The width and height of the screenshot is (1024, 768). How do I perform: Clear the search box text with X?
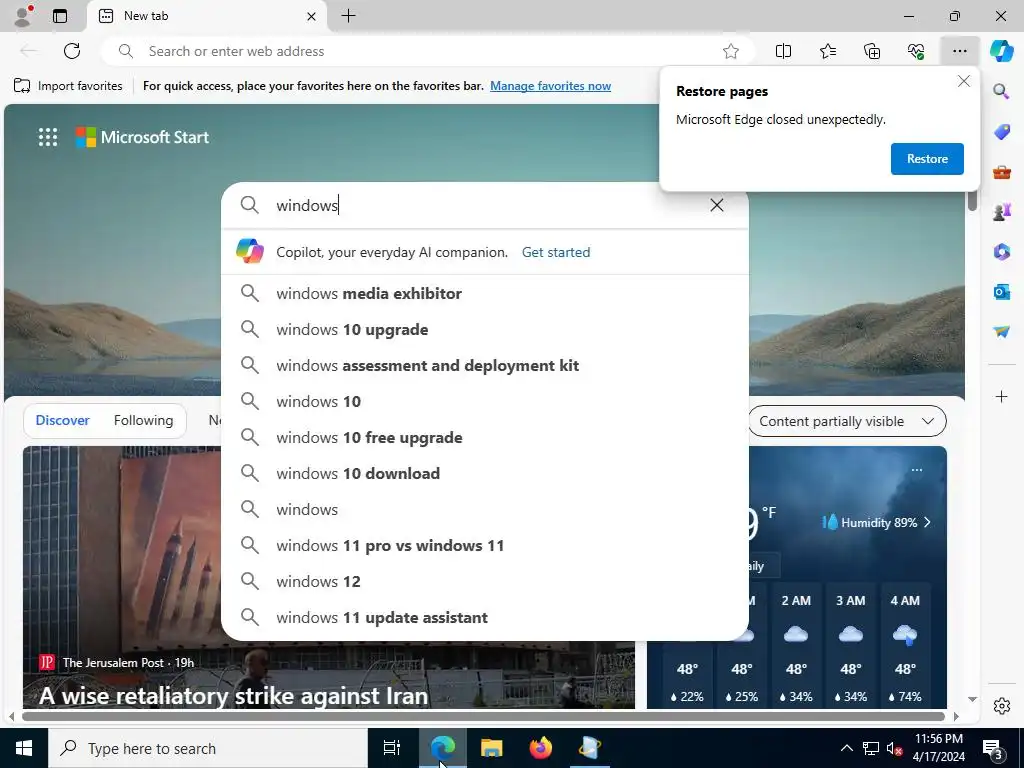point(716,205)
